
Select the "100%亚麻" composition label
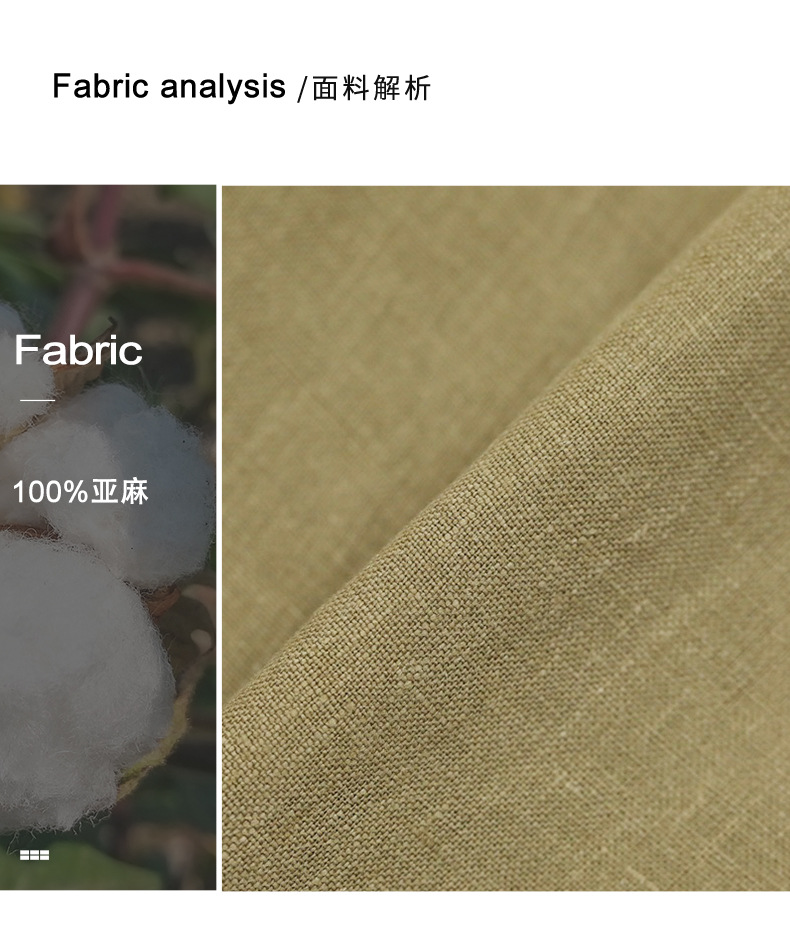click(80, 492)
